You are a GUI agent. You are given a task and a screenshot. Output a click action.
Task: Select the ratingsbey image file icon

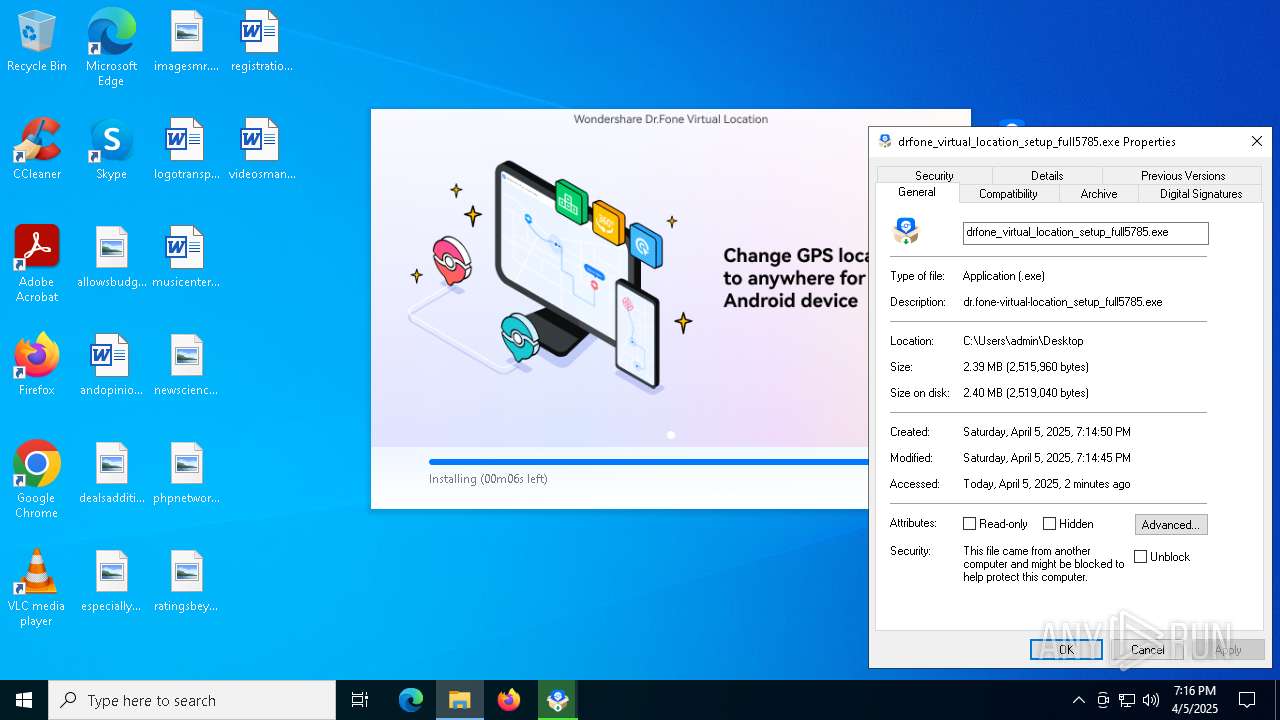[x=186, y=581]
